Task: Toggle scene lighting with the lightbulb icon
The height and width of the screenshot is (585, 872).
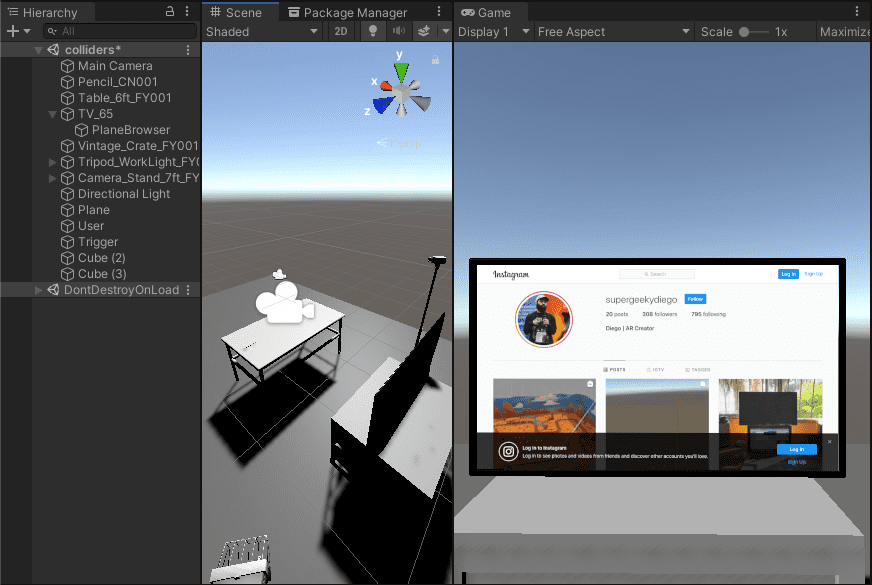Action: (x=373, y=31)
